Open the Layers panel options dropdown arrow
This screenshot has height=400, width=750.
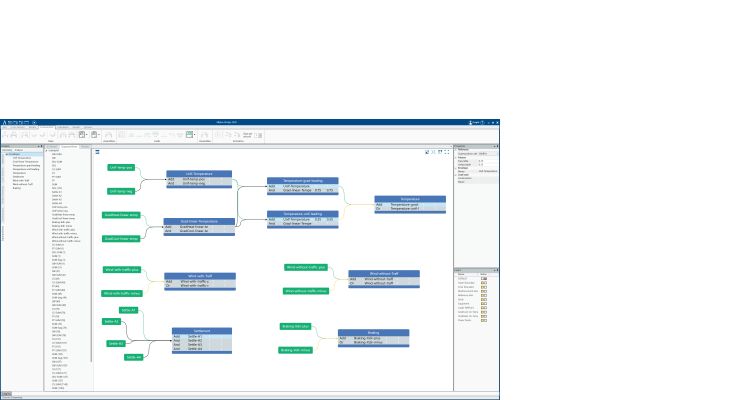(x=495, y=270)
